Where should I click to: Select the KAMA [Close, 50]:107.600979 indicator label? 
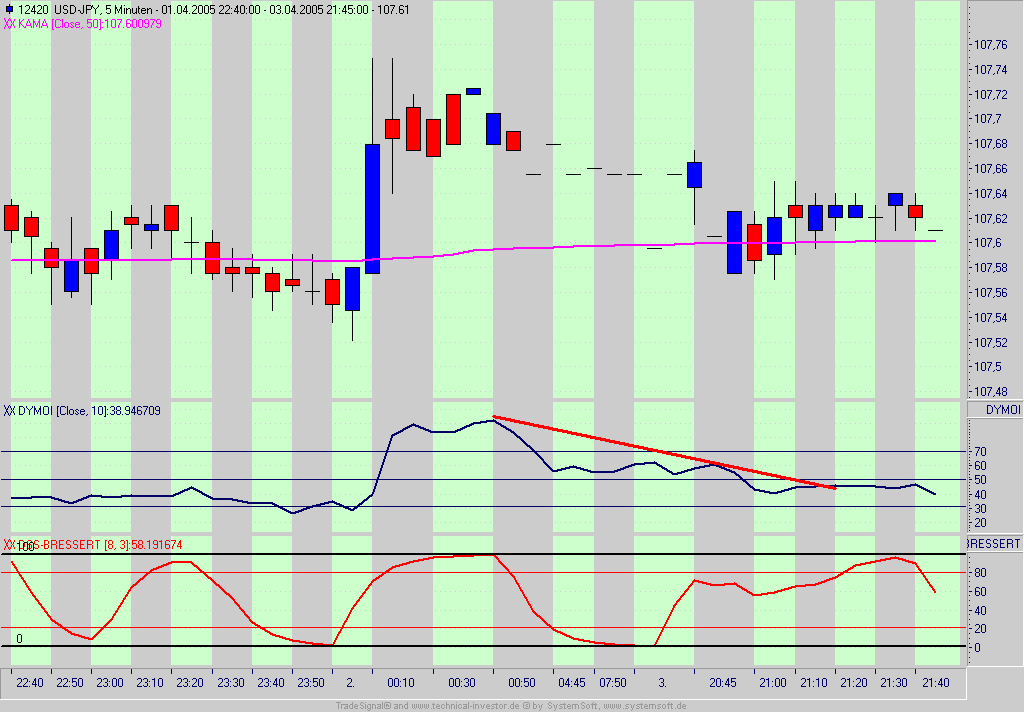pyautogui.click(x=90, y=24)
